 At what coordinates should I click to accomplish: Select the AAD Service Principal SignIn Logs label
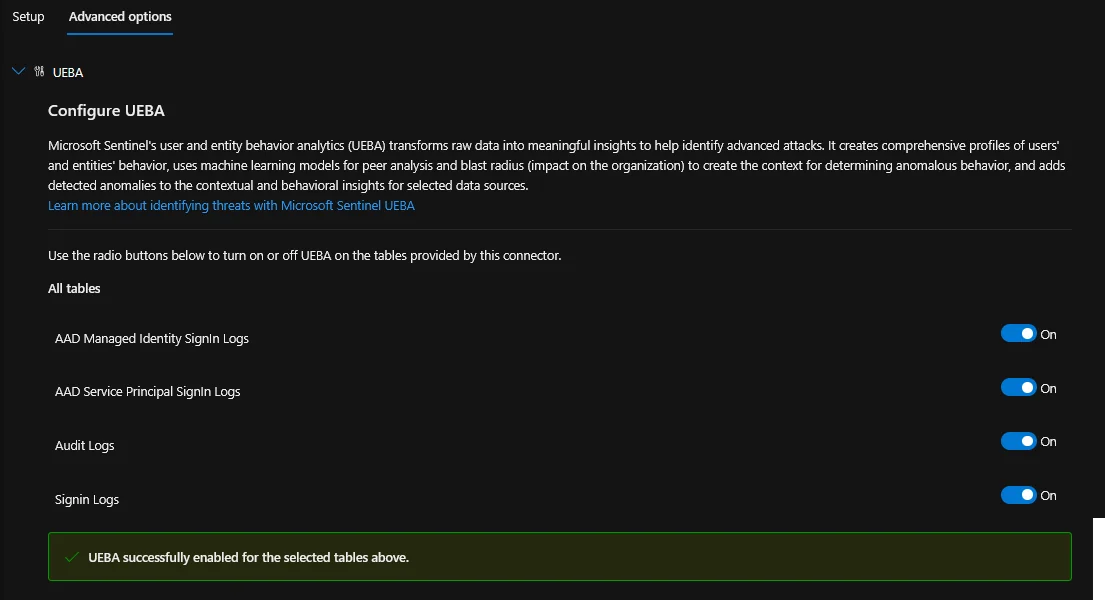pos(148,392)
